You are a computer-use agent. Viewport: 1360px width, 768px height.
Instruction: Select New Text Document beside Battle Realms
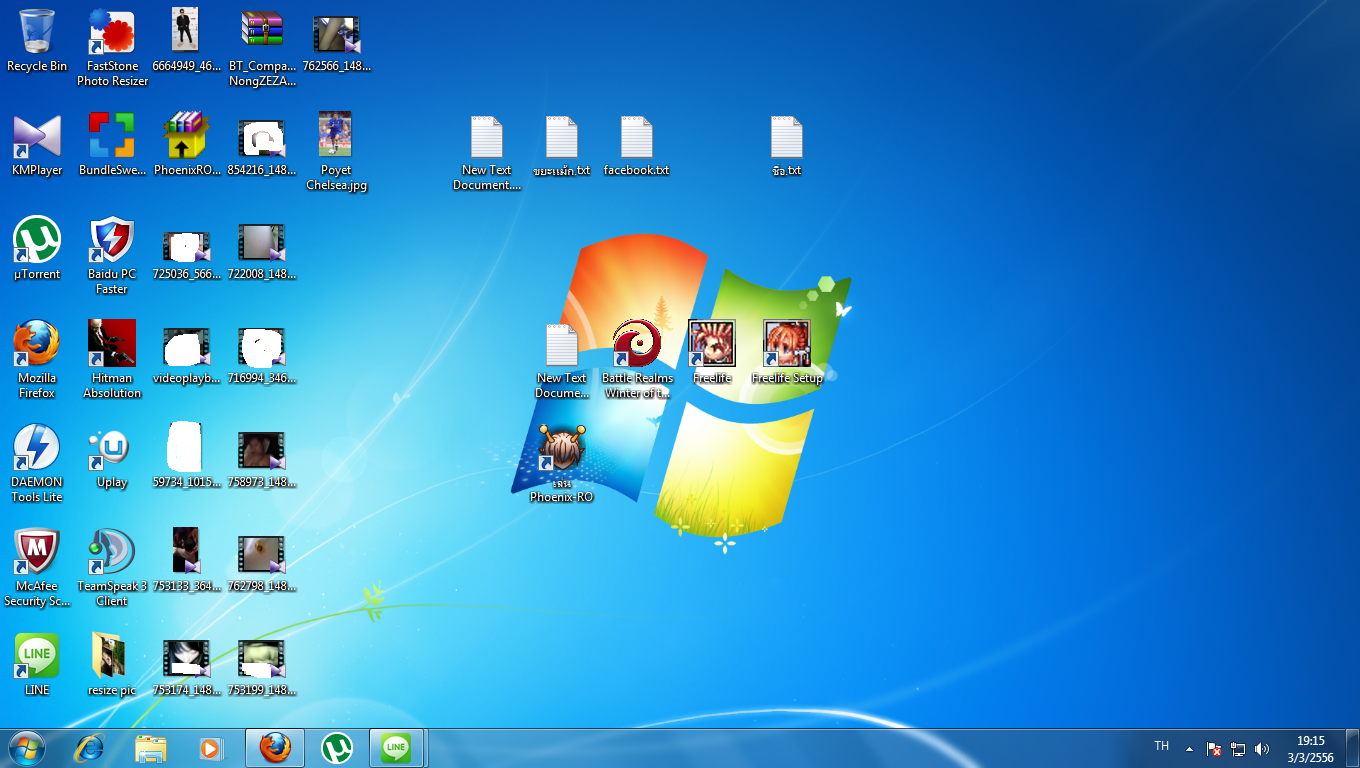pyautogui.click(x=562, y=360)
